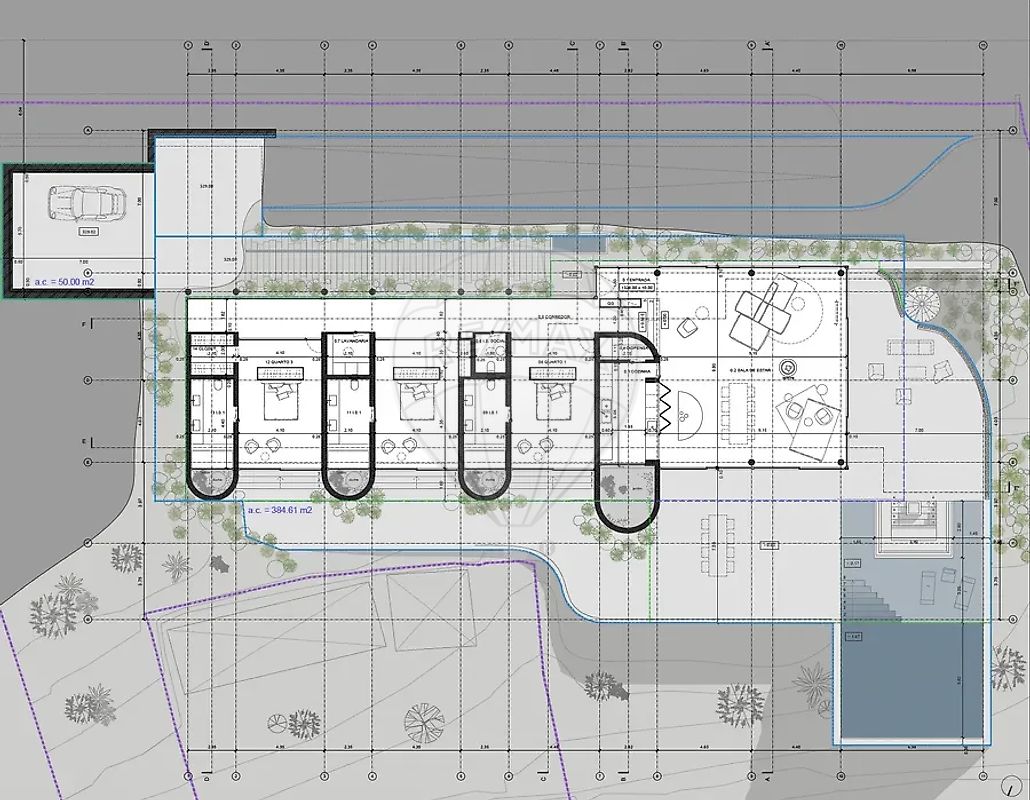This screenshot has width=1030, height=800.
Task: Click the Cozinha room label
Action: pyautogui.click(x=636, y=371)
